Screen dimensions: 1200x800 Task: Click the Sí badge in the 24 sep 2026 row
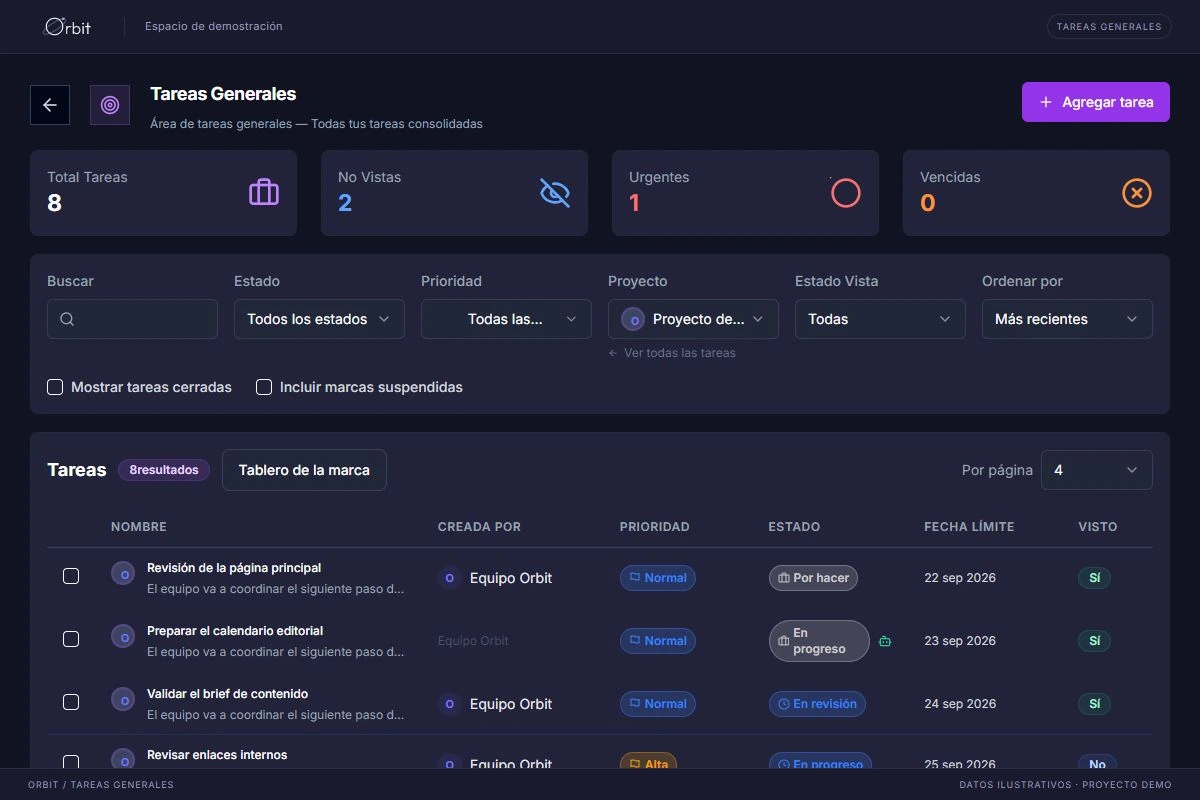1094,704
